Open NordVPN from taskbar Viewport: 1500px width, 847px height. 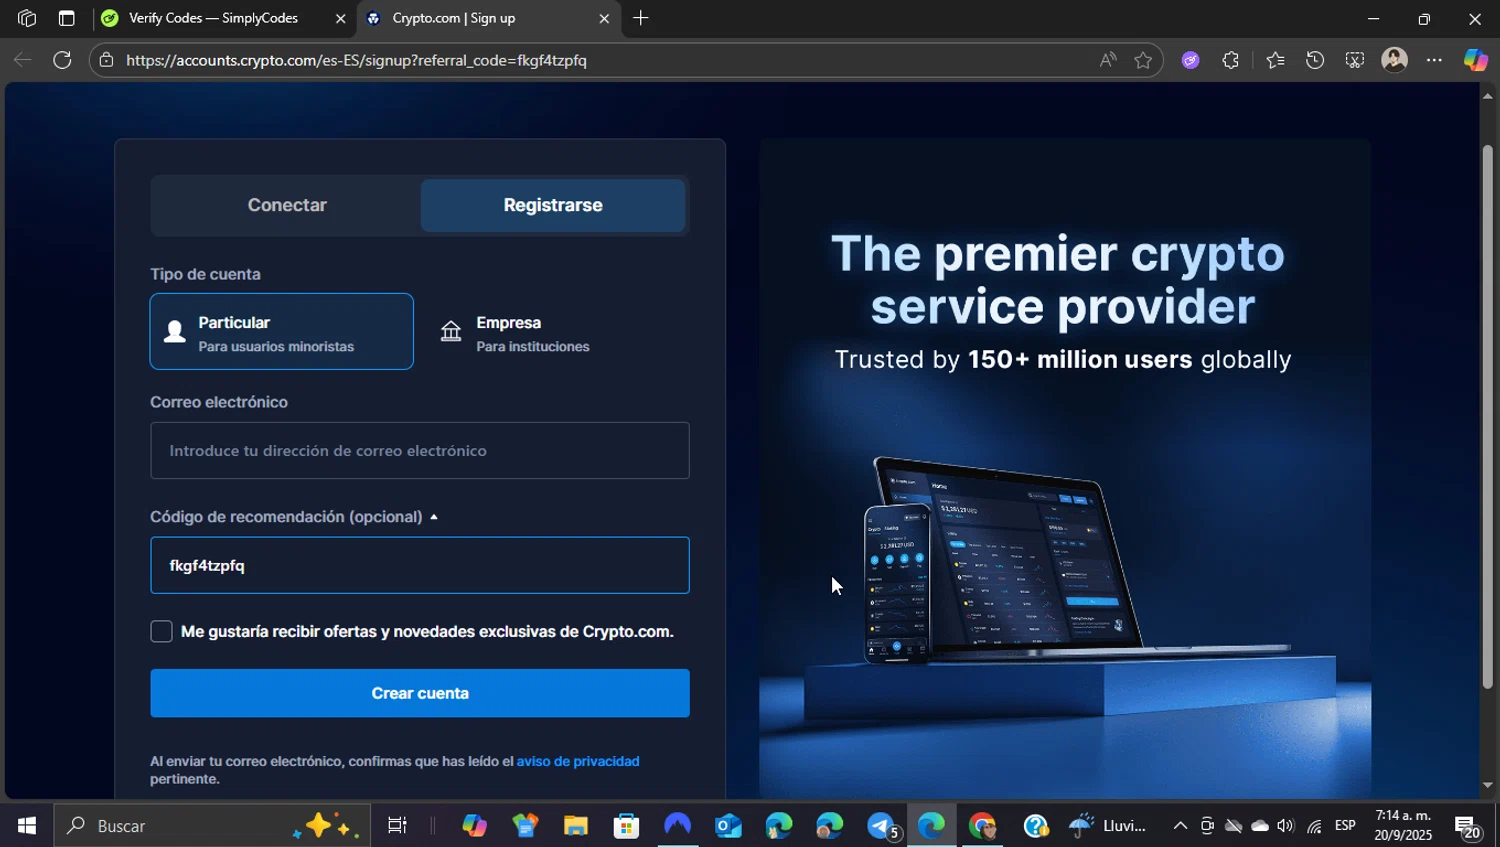(677, 826)
